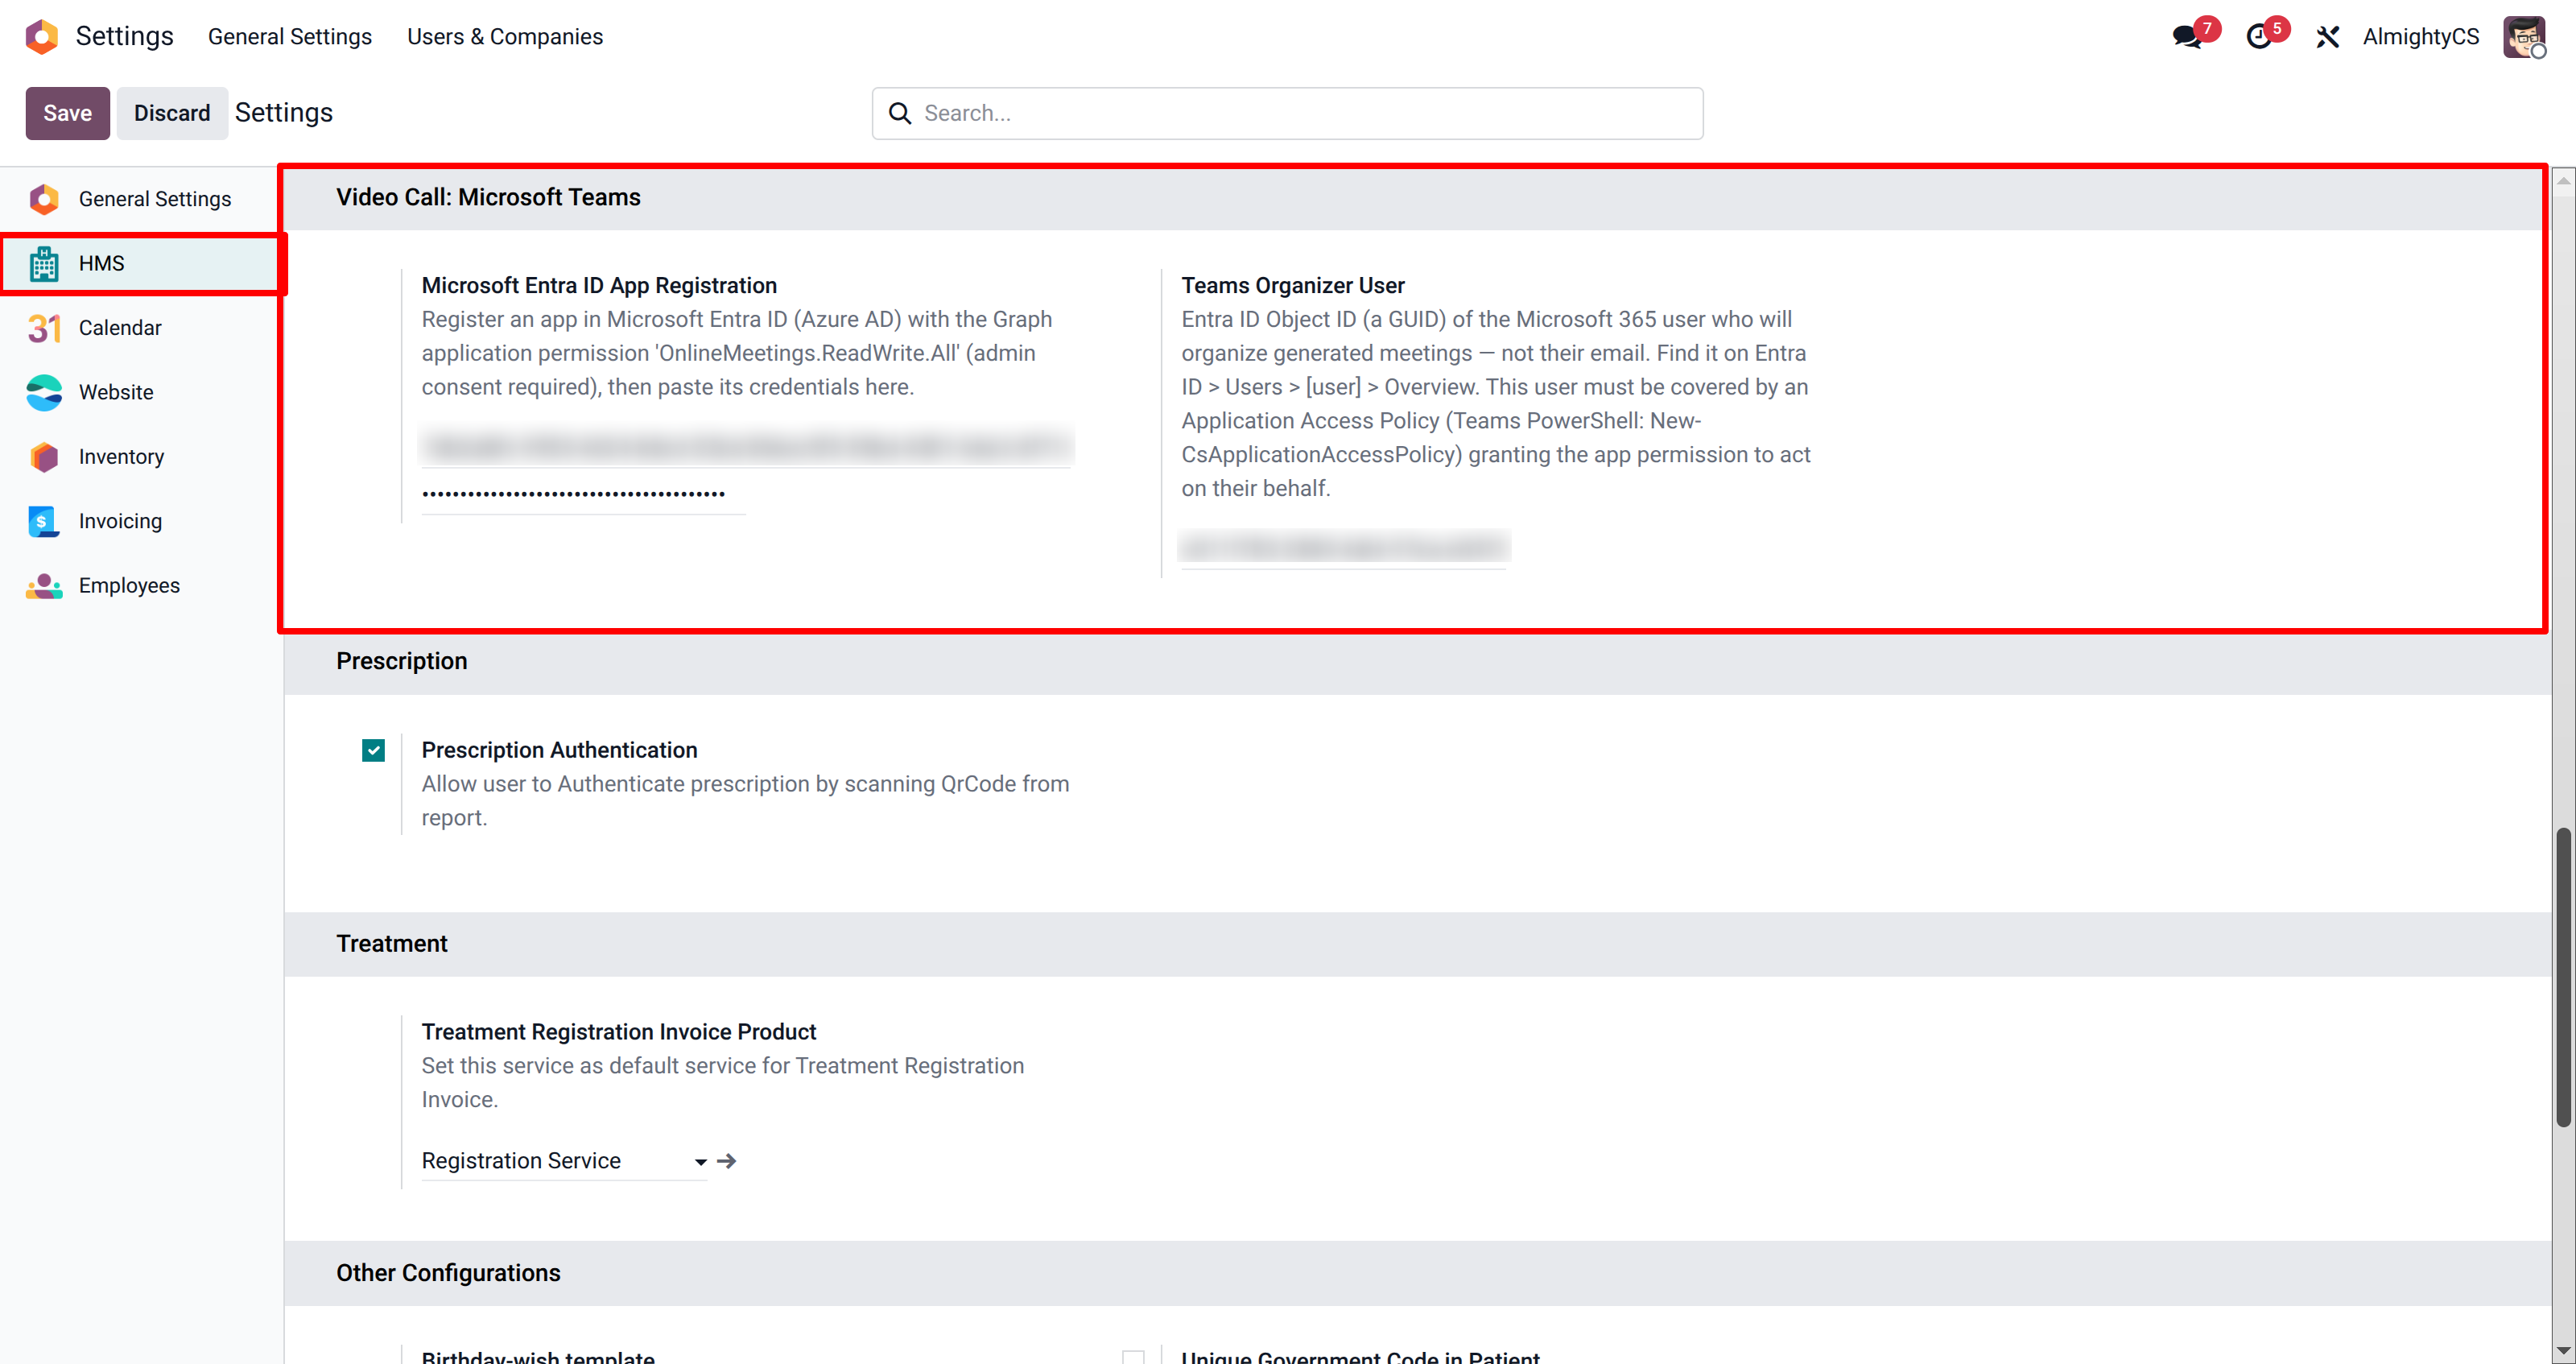Click the vertical scrollbar thumb
The width and height of the screenshot is (2576, 1364).
pos(2564,977)
